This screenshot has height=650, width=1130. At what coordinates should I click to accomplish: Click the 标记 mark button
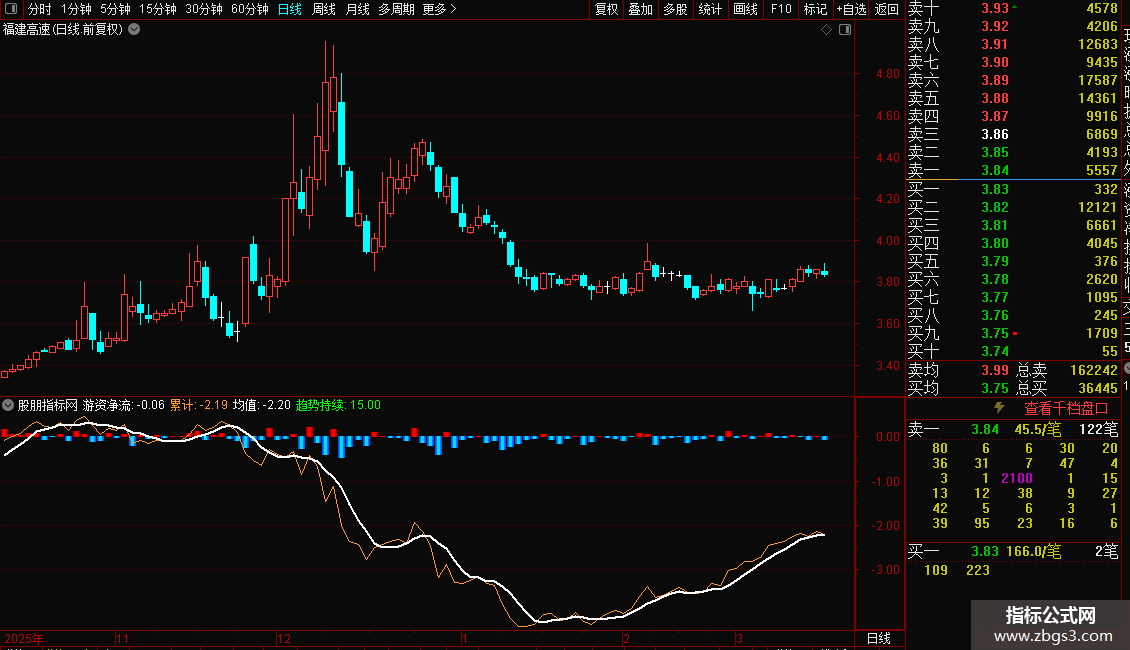pyautogui.click(x=815, y=9)
